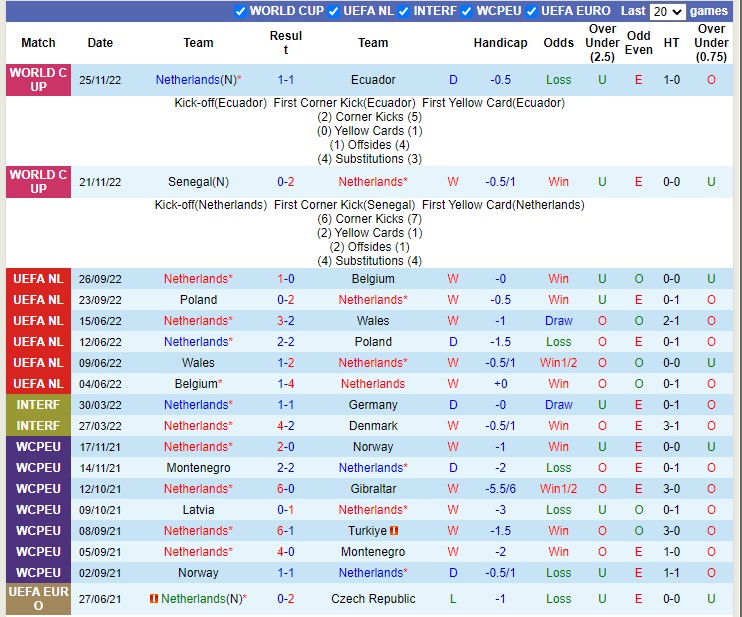Open the 1-1 result against Ecuador
Screen dimensions: 742x617
[x=285, y=80]
